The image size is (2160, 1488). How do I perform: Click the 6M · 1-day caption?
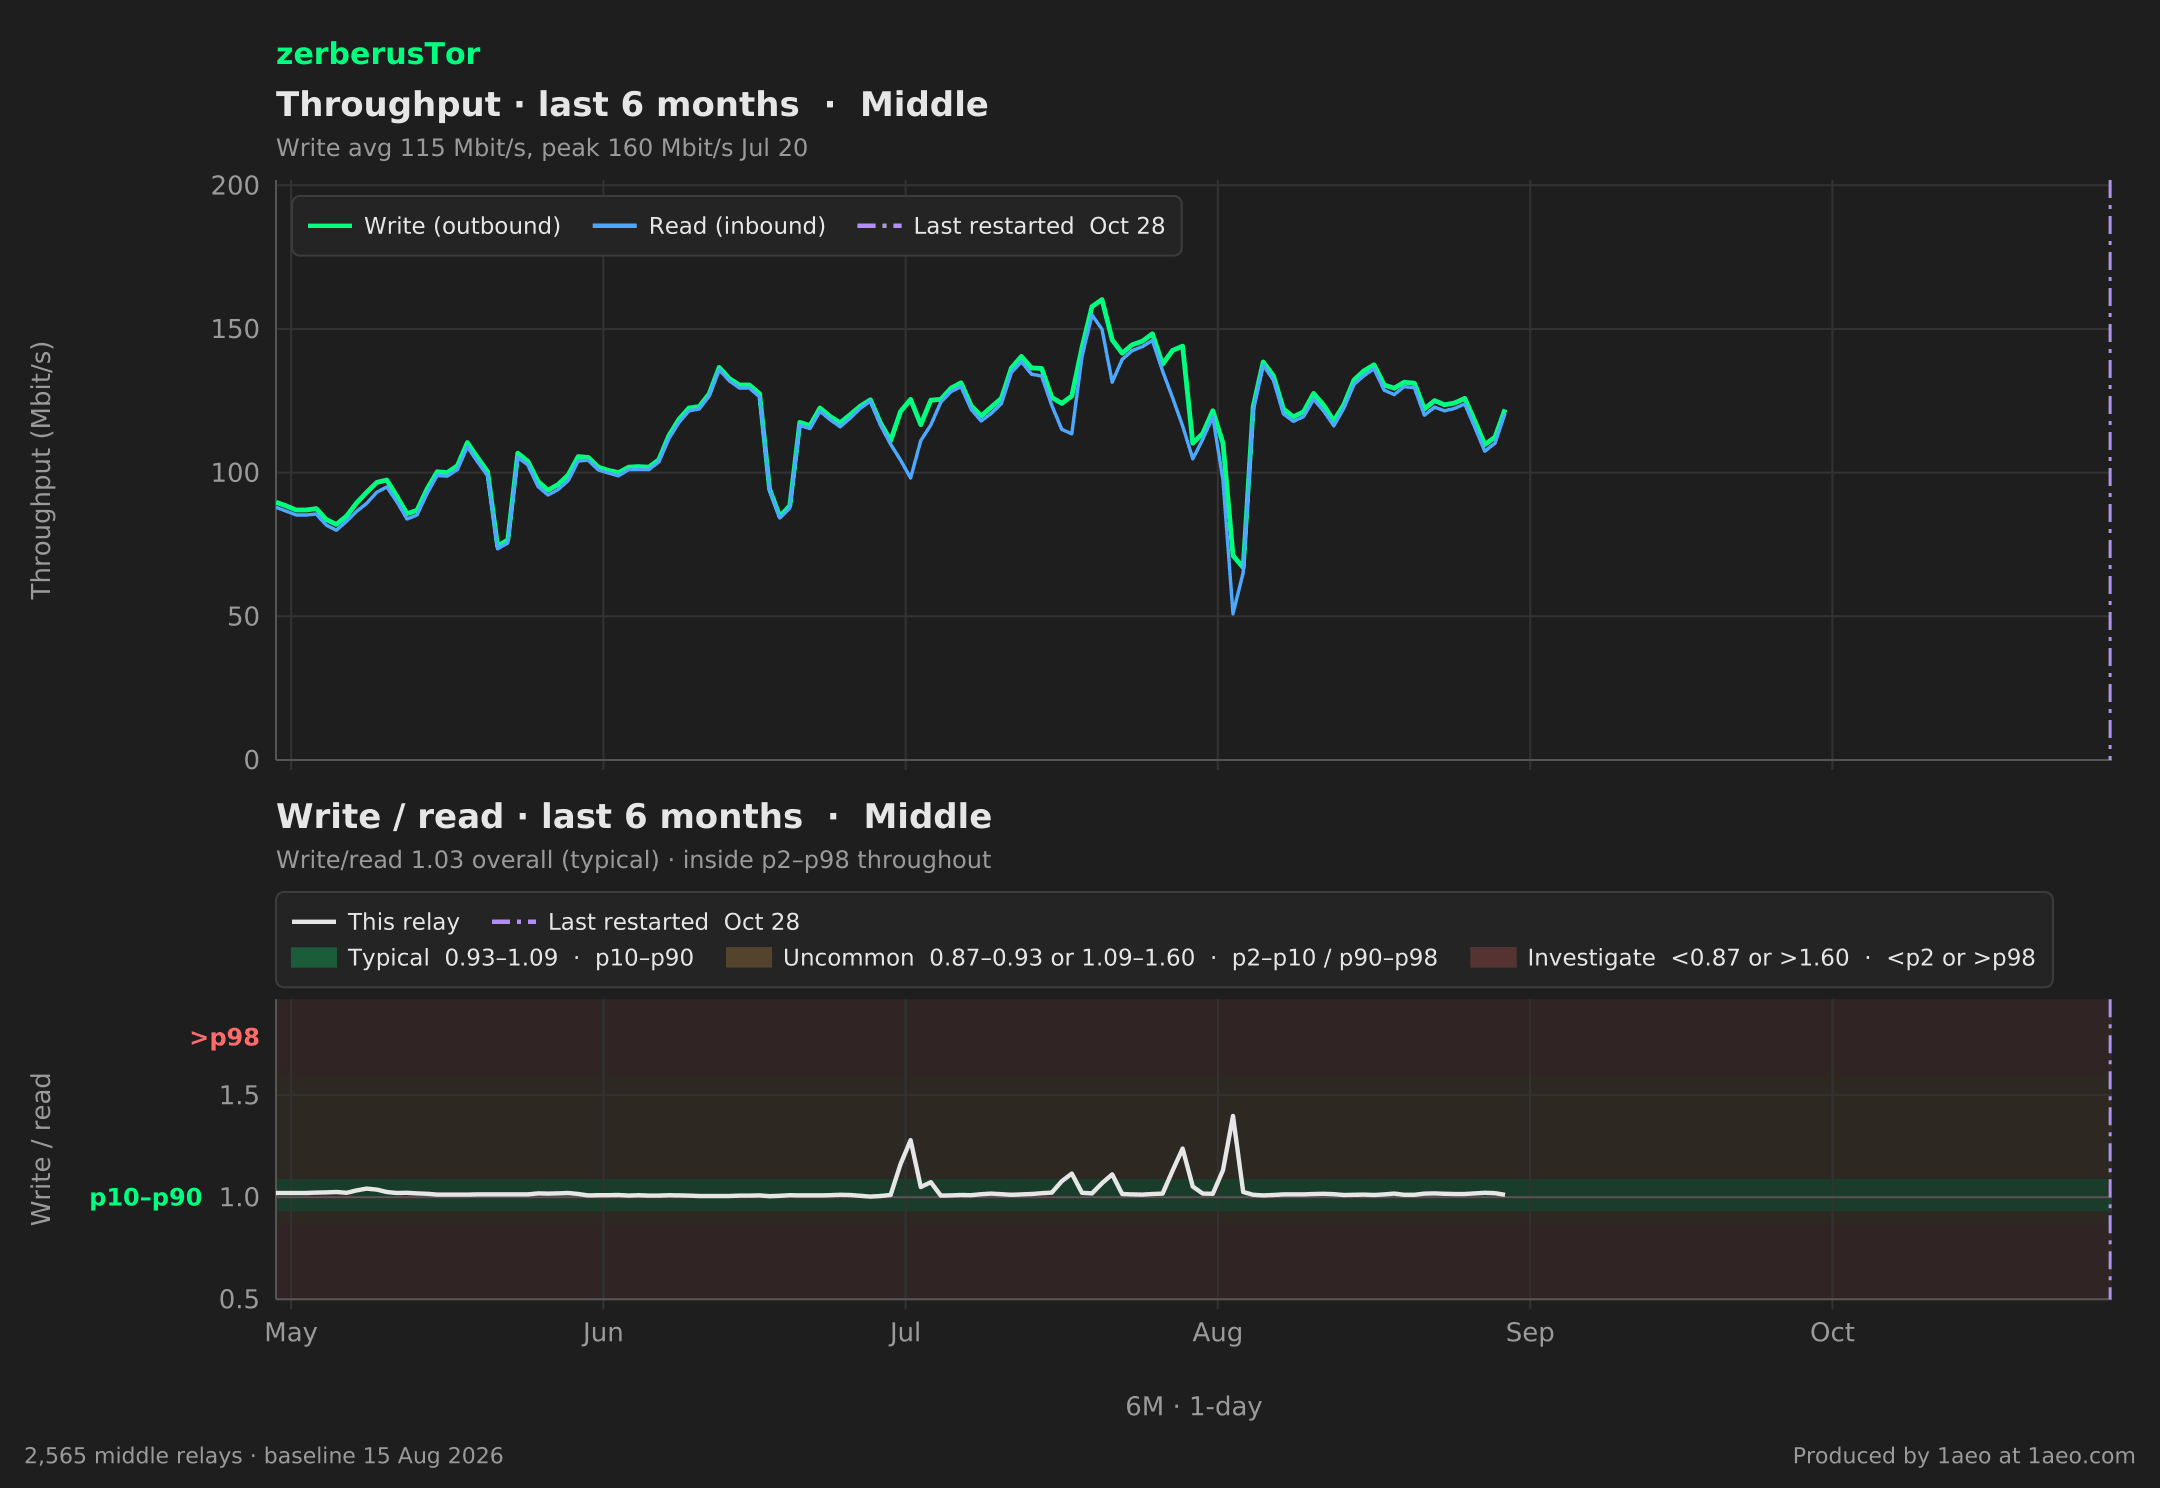click(1194, 1407)
